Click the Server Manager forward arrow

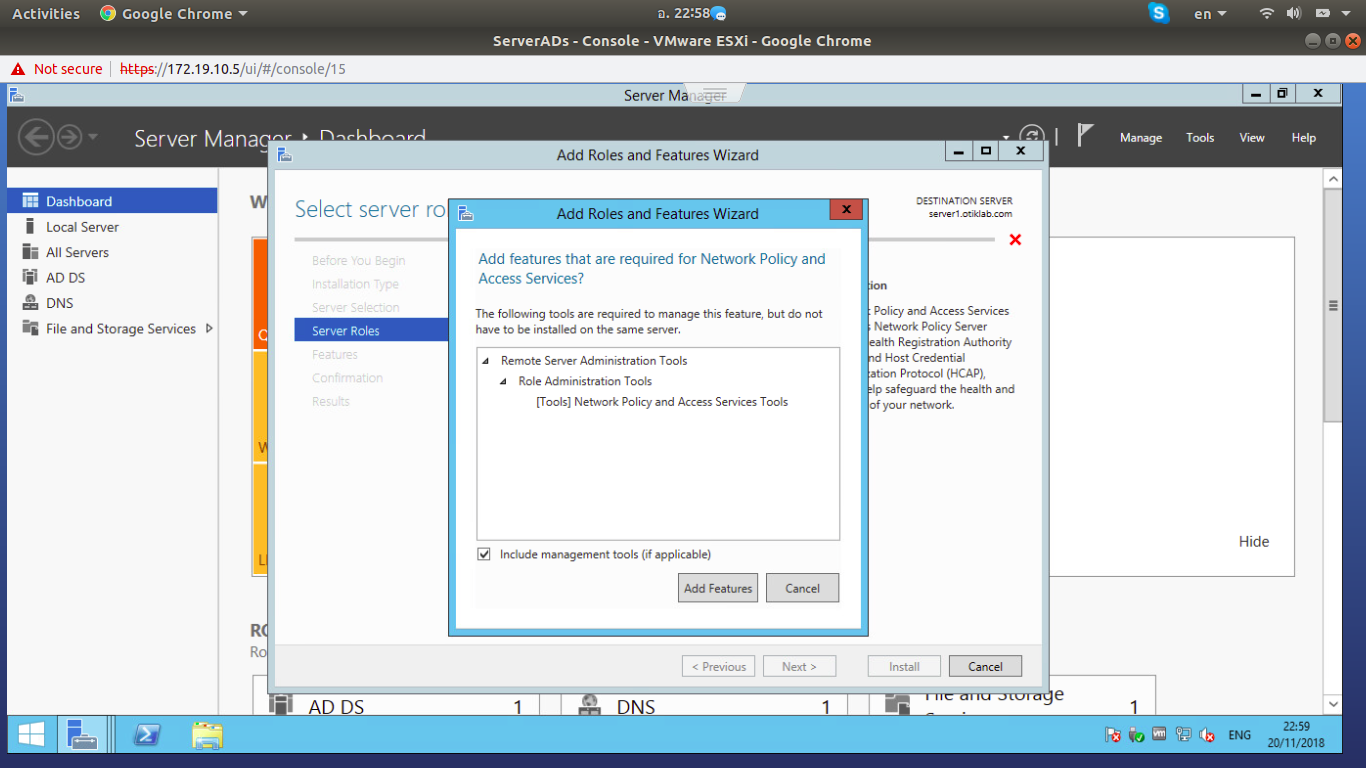point(69,137)
